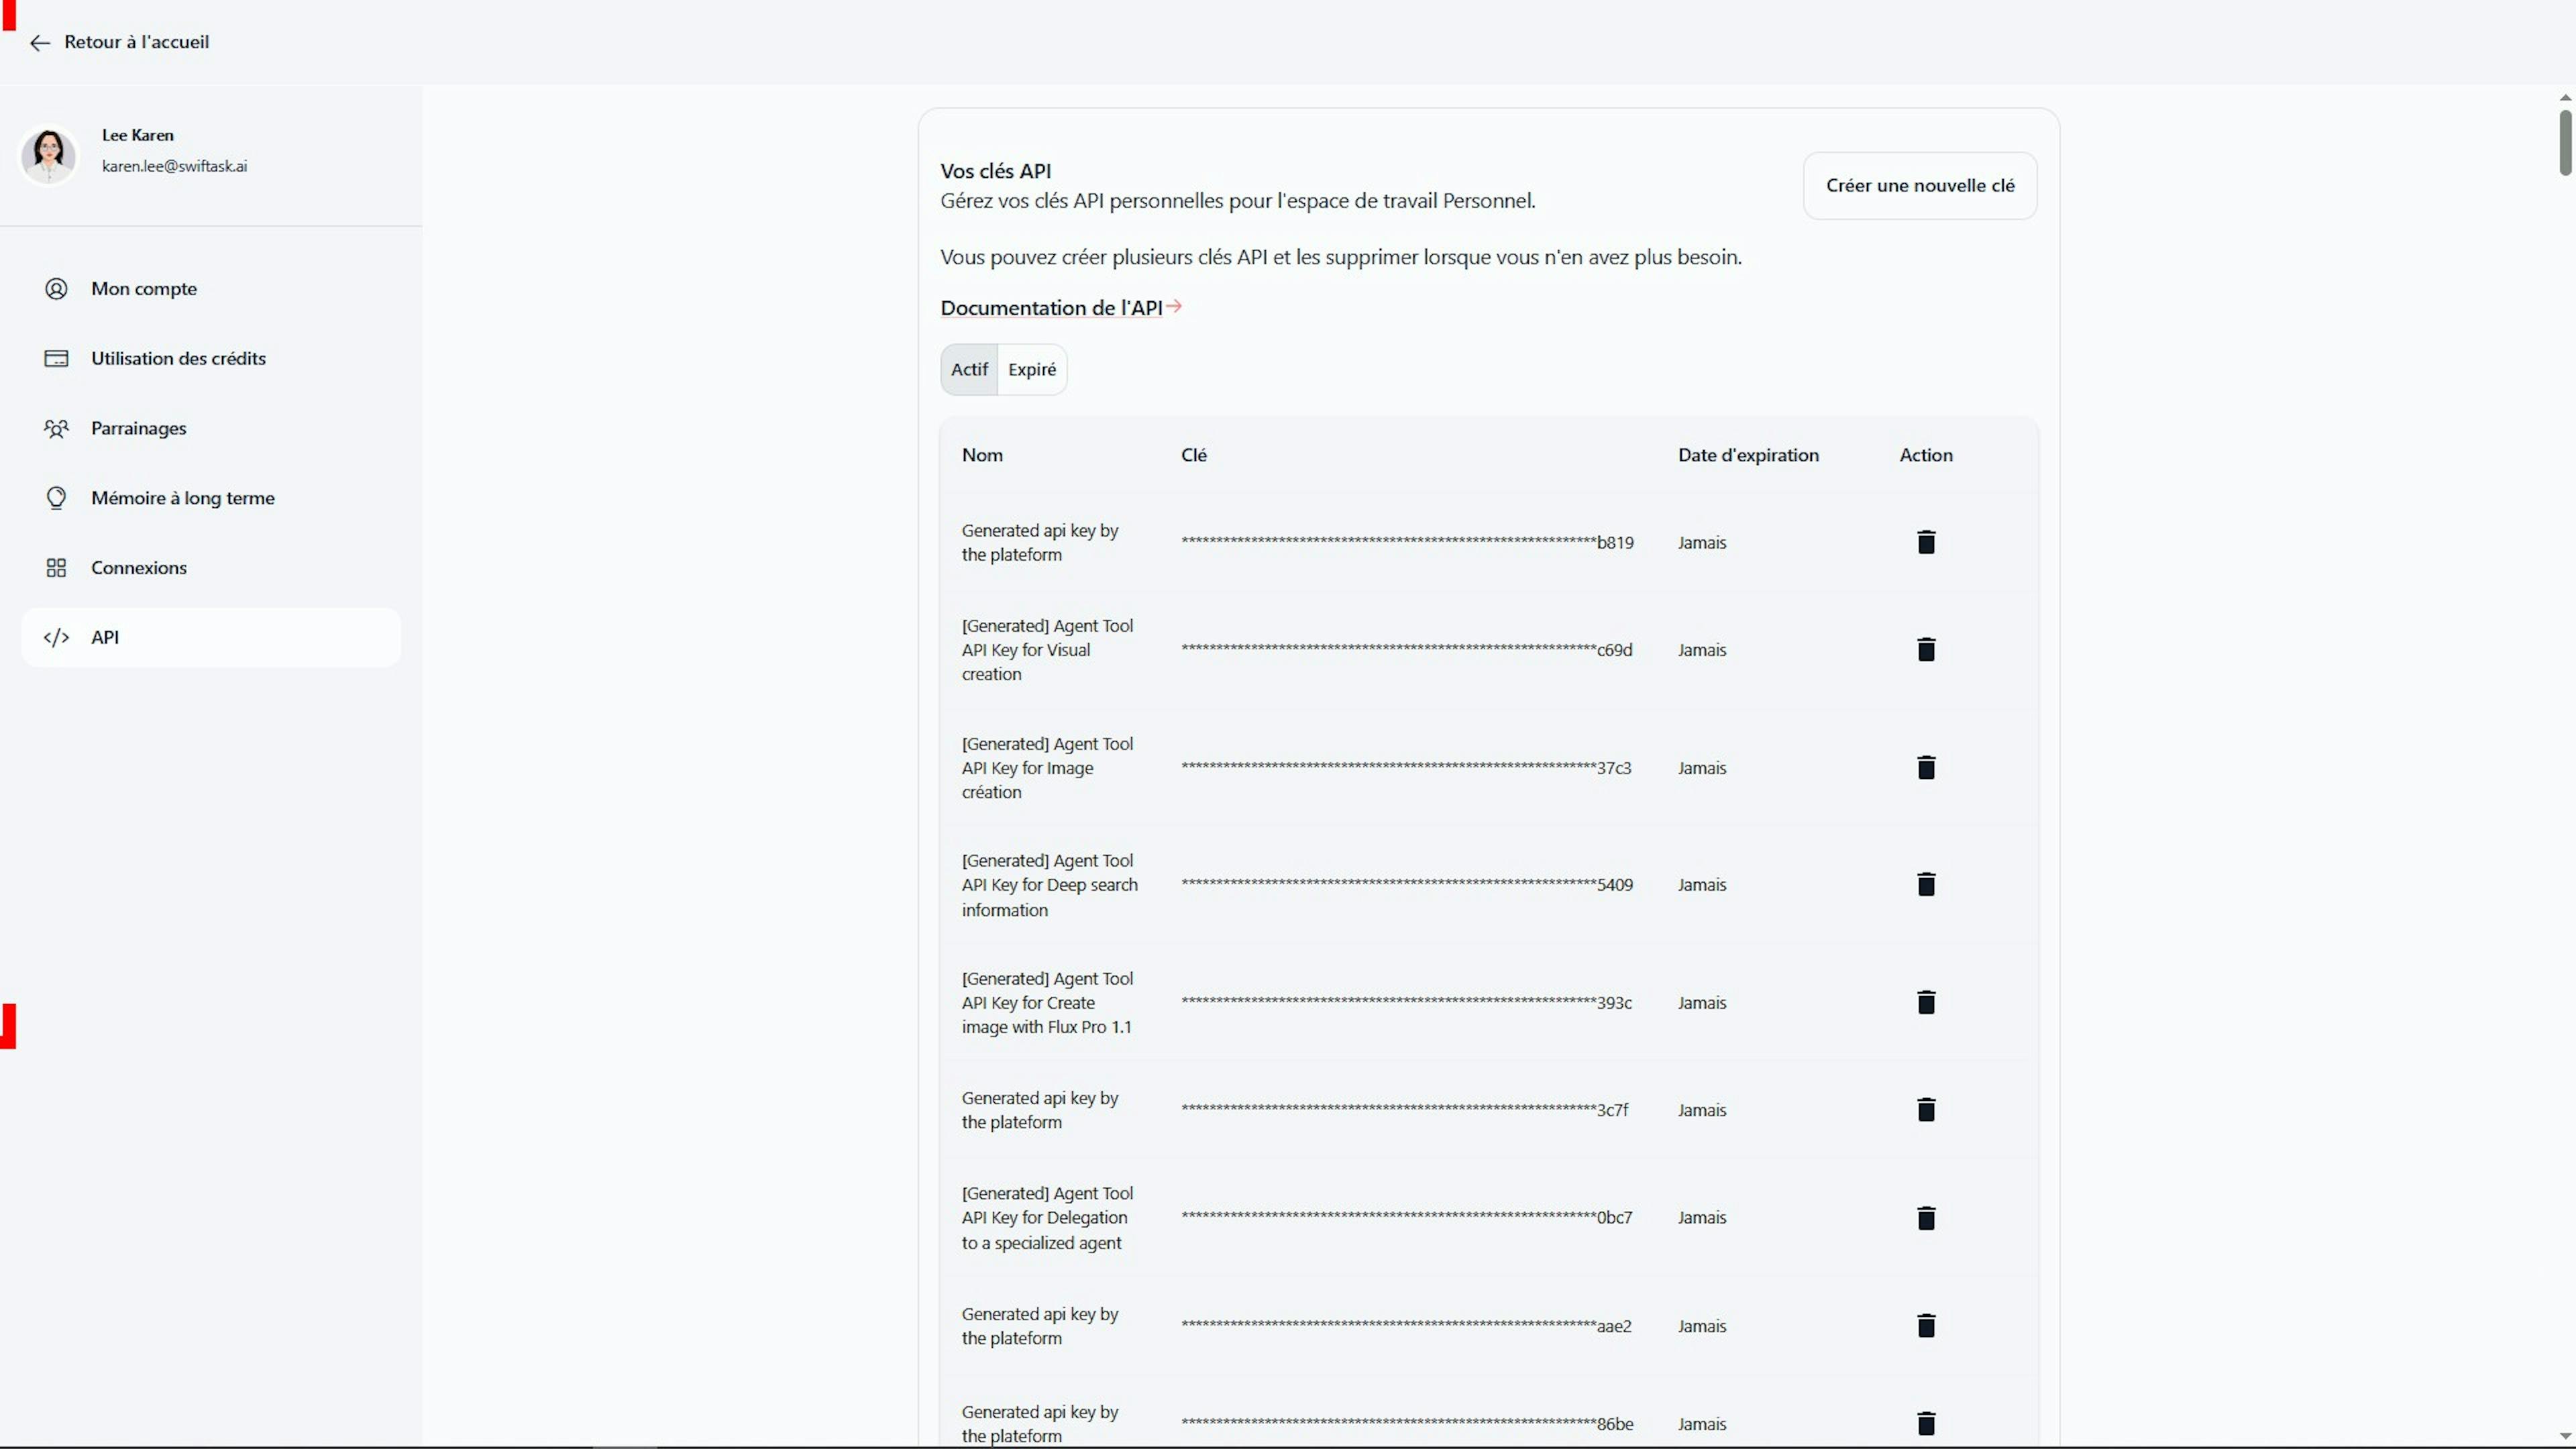Select the Mémoire à long terme lightbulb icon
The width and height of the screenshot is (2576, 1449).
pyautogui.click(x=56, y=497)
